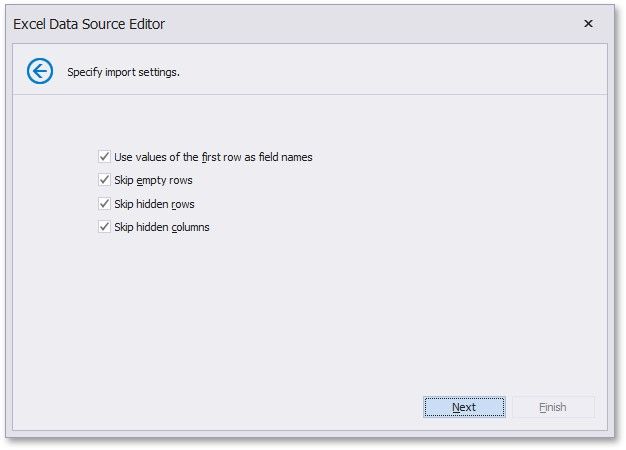Viewport: 626px width, 450px height.
Task: Click the blank footer area left of Next
Action: pos(250,407)
